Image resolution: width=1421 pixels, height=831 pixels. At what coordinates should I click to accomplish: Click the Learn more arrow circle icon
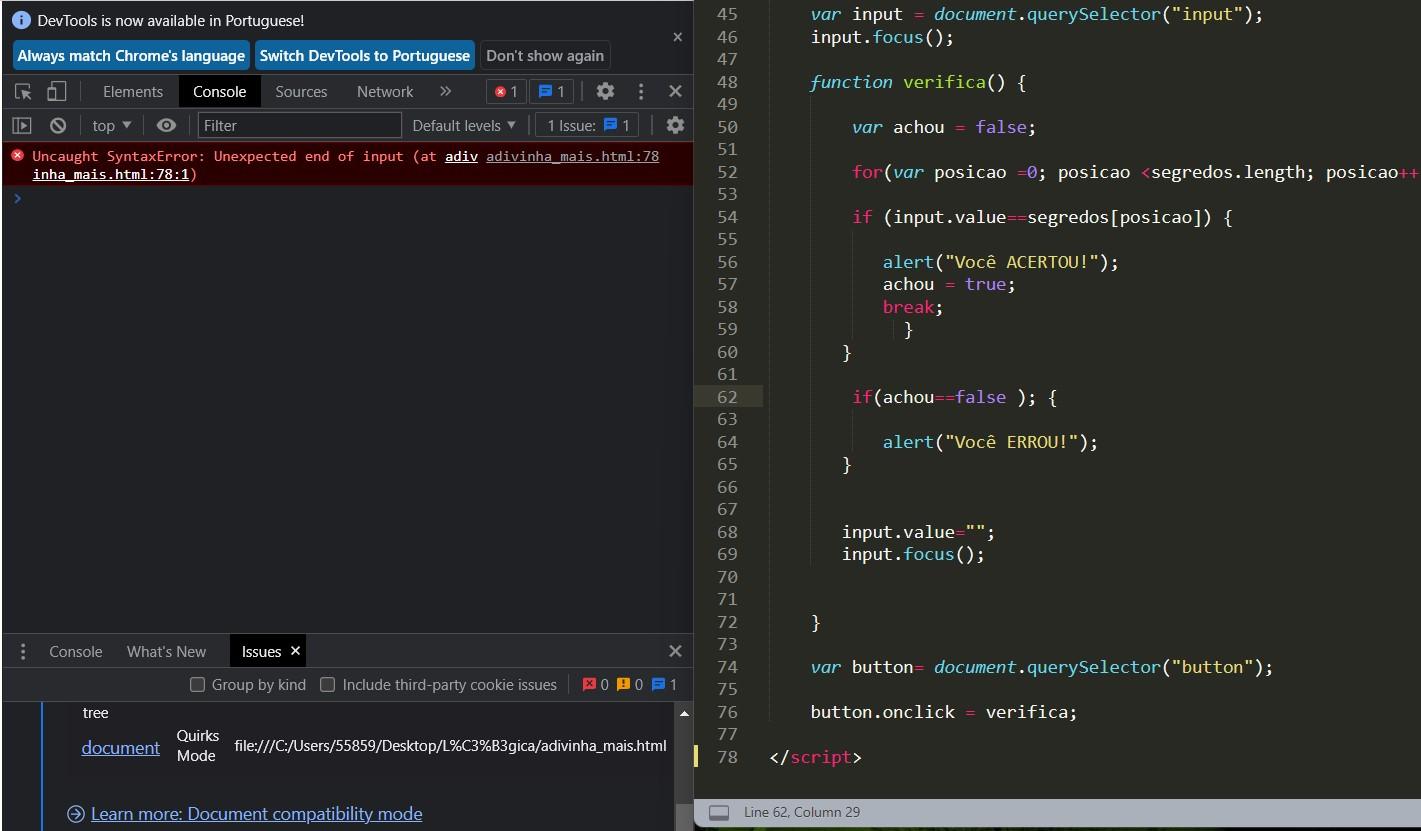[75, 814]
